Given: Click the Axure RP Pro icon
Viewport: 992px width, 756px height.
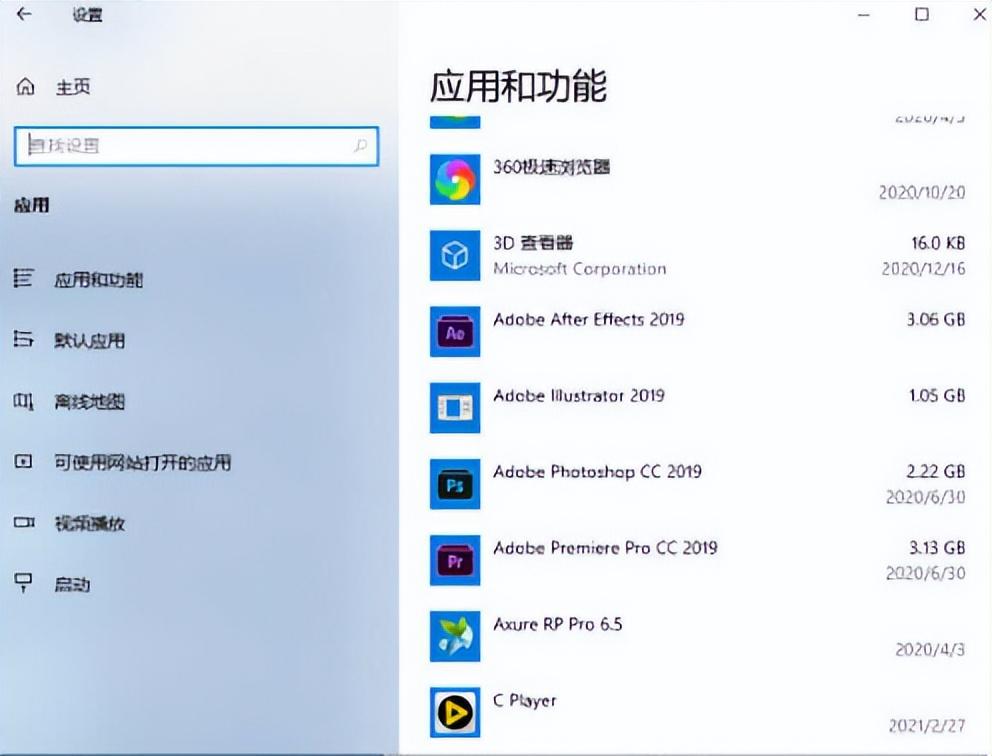Looking at the screenshot, I should click(455, 636).
